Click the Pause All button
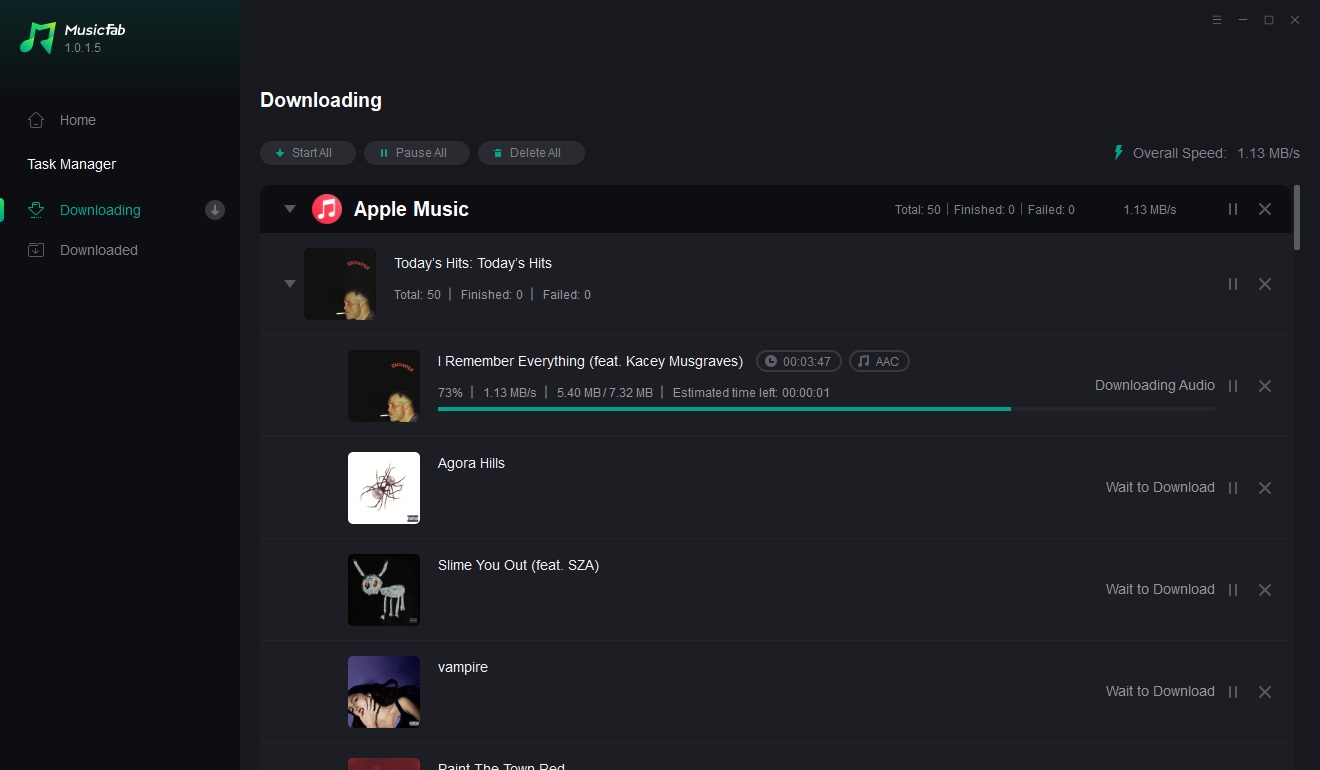This screenshot has width=1320, height=770. (418, 153)
